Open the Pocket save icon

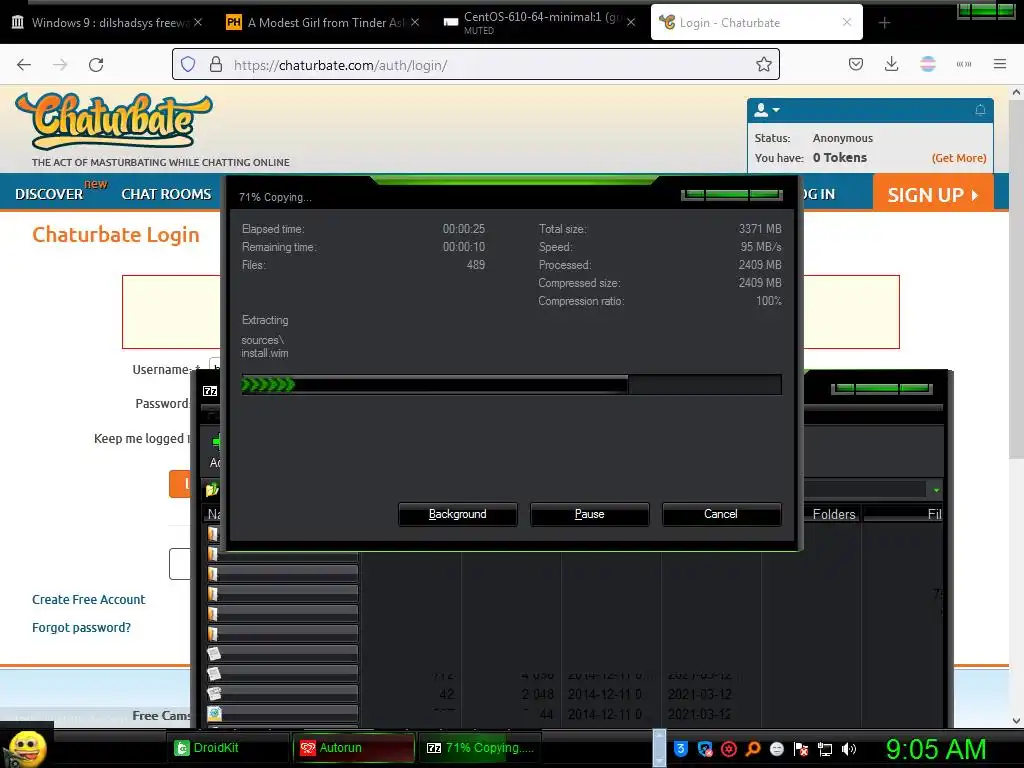(856, 64)
